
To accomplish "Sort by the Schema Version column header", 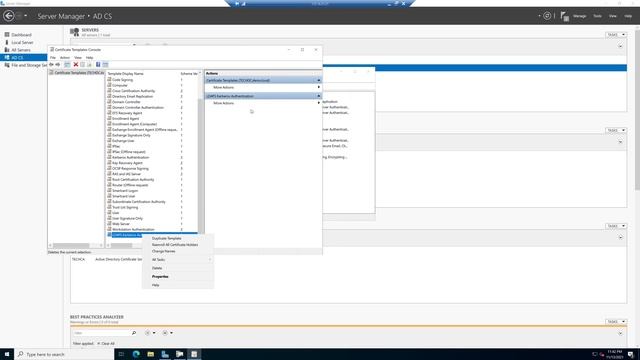I will (x=190, y=73).
